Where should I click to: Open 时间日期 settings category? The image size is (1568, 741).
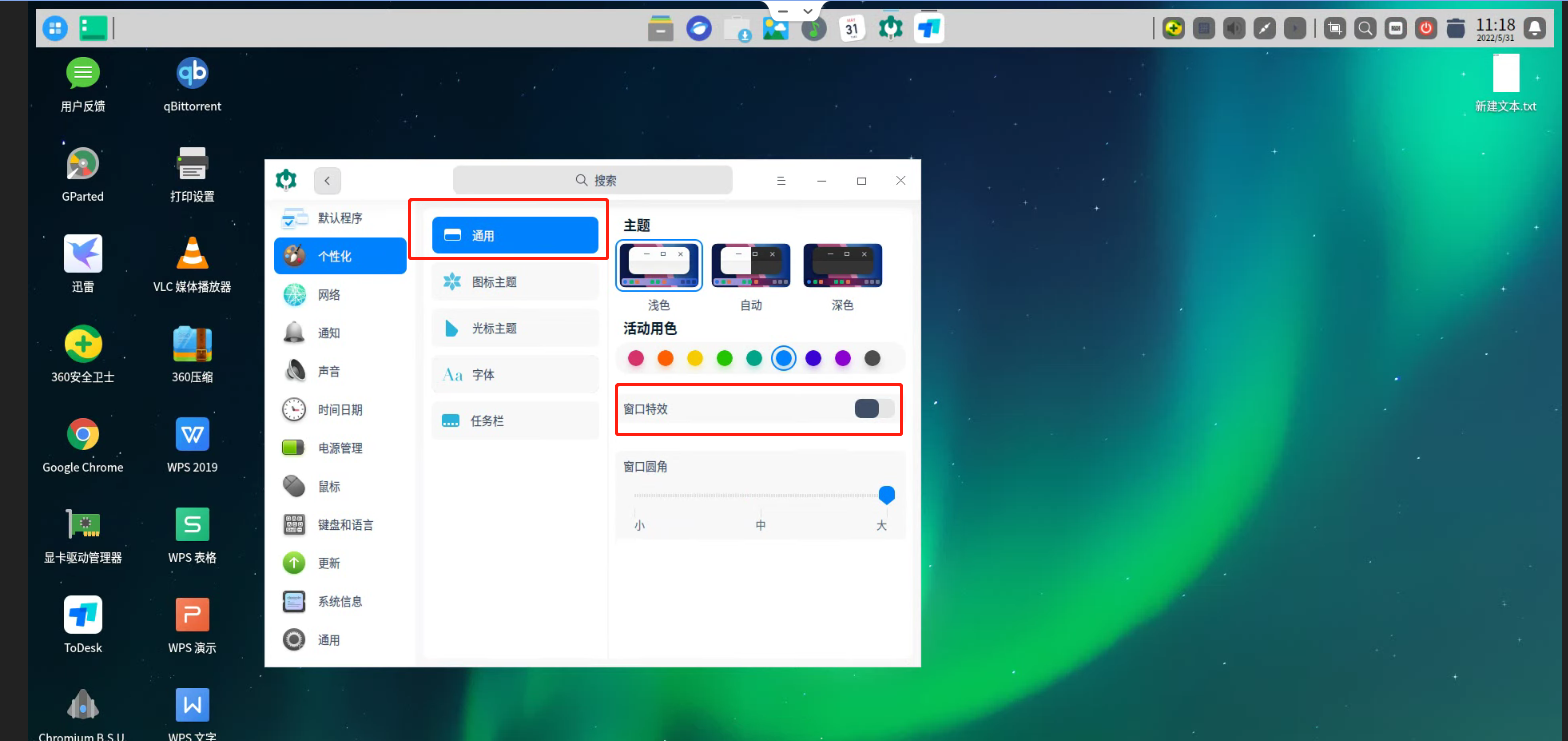pos(340,410)
